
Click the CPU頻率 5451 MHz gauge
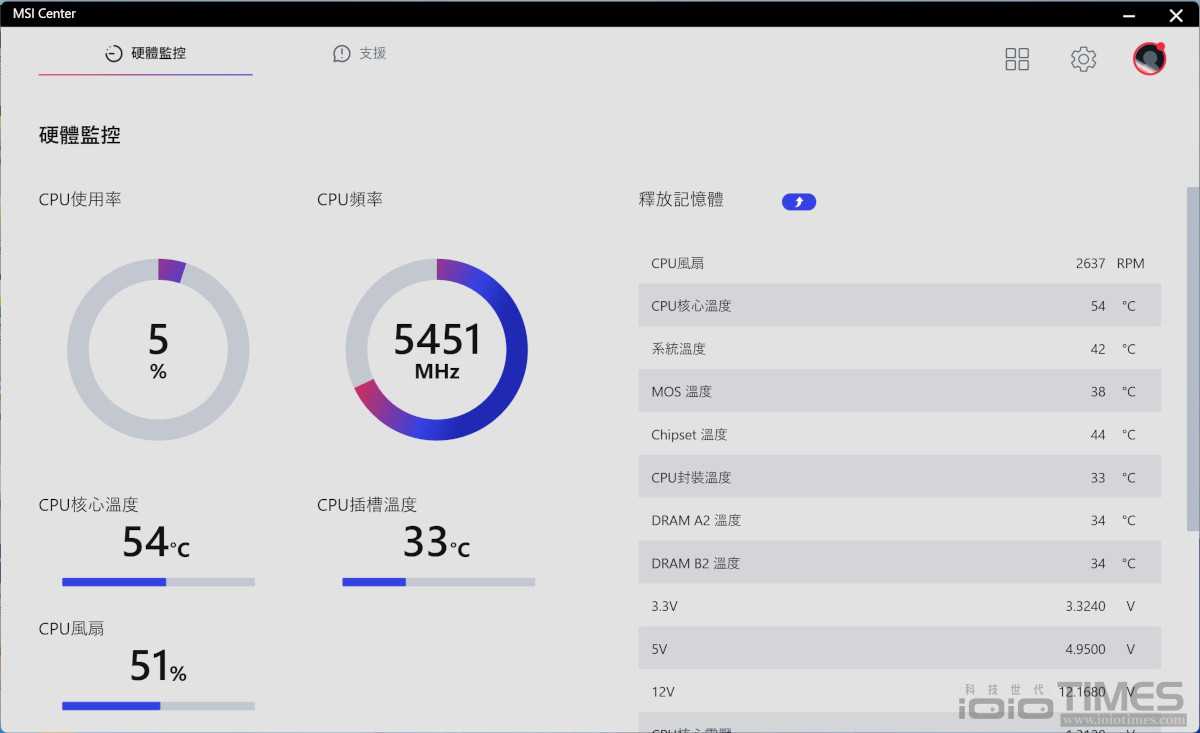tap(437, 350)
